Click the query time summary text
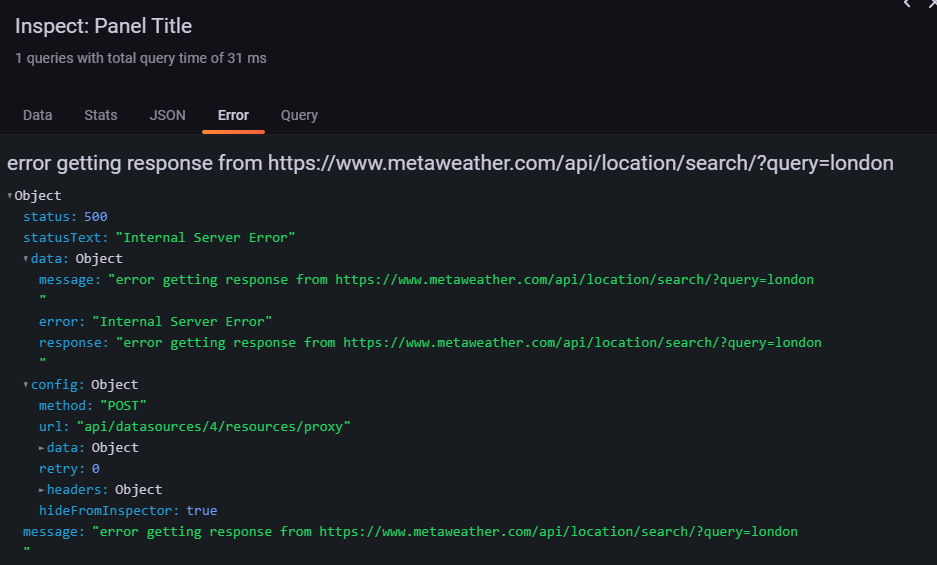This screenshot has width=937, height=565. pyautogui.click(x=140, y=58)
